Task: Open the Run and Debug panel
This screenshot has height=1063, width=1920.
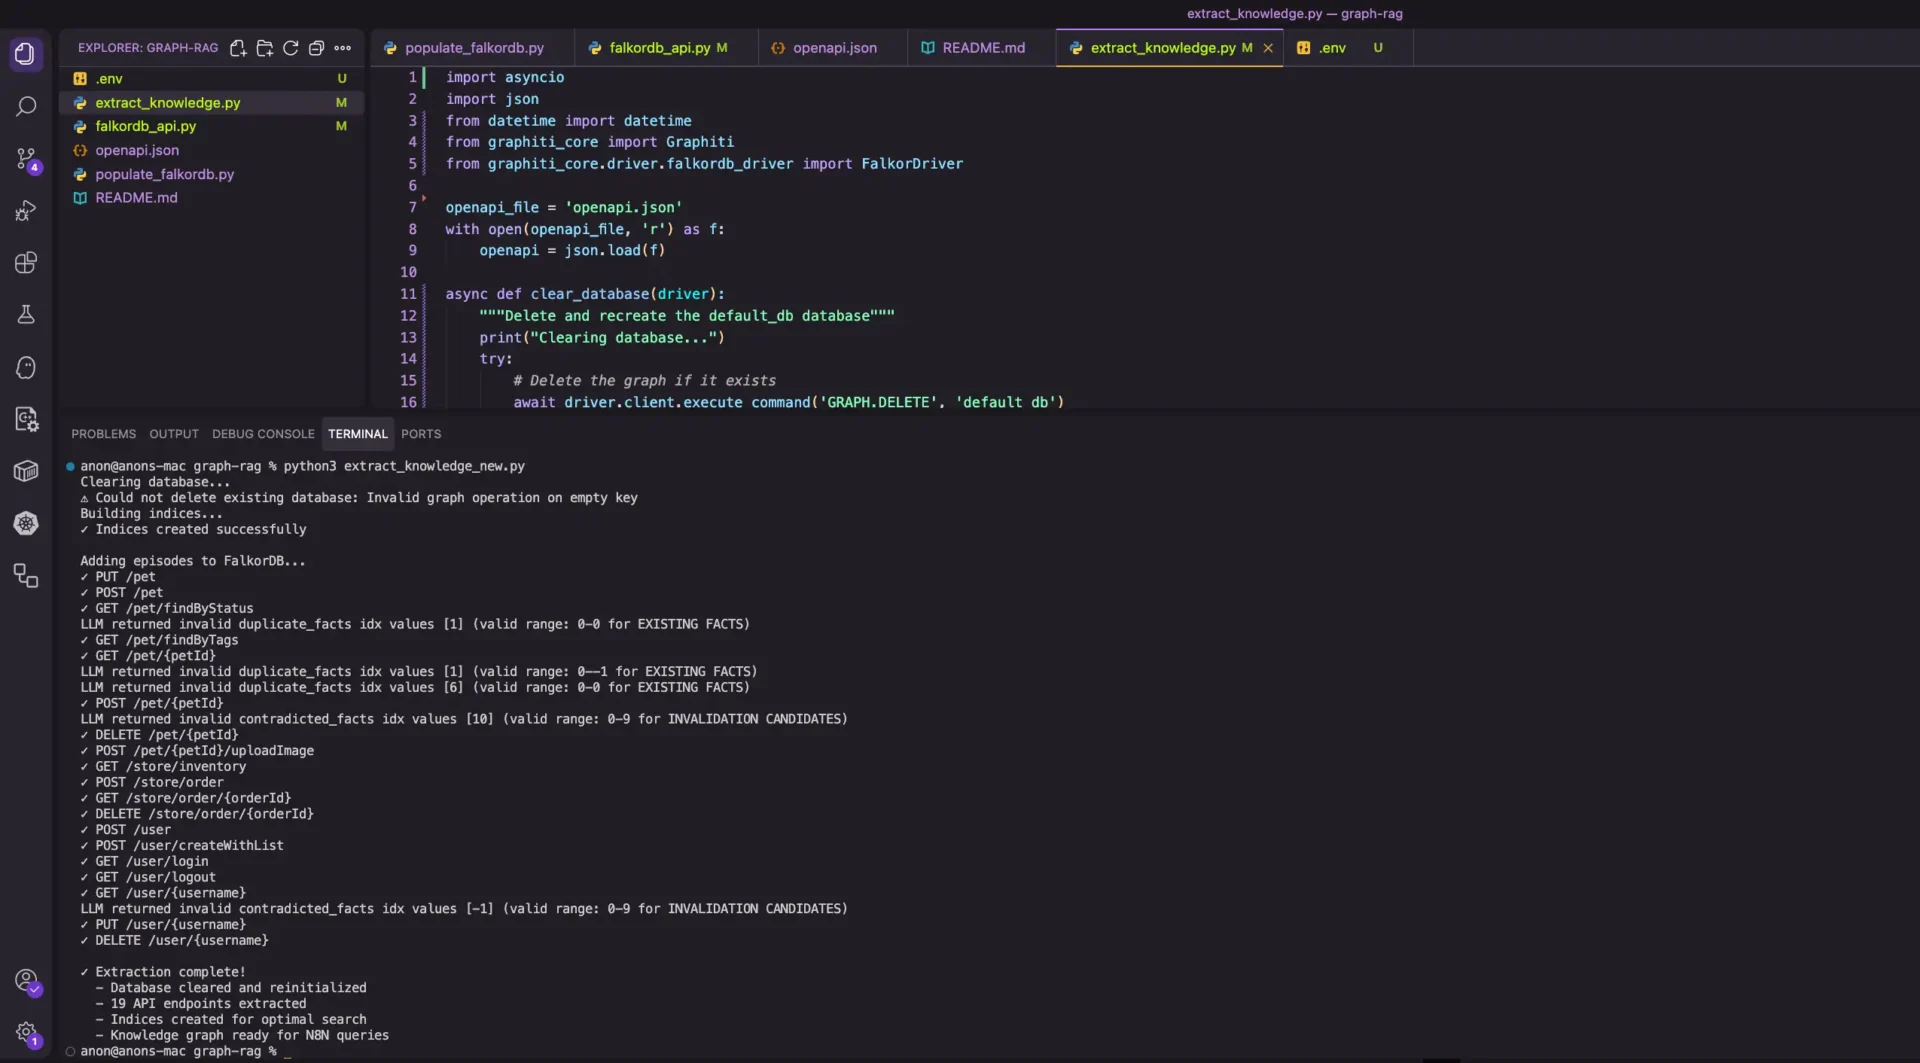Action: [26, 210]
